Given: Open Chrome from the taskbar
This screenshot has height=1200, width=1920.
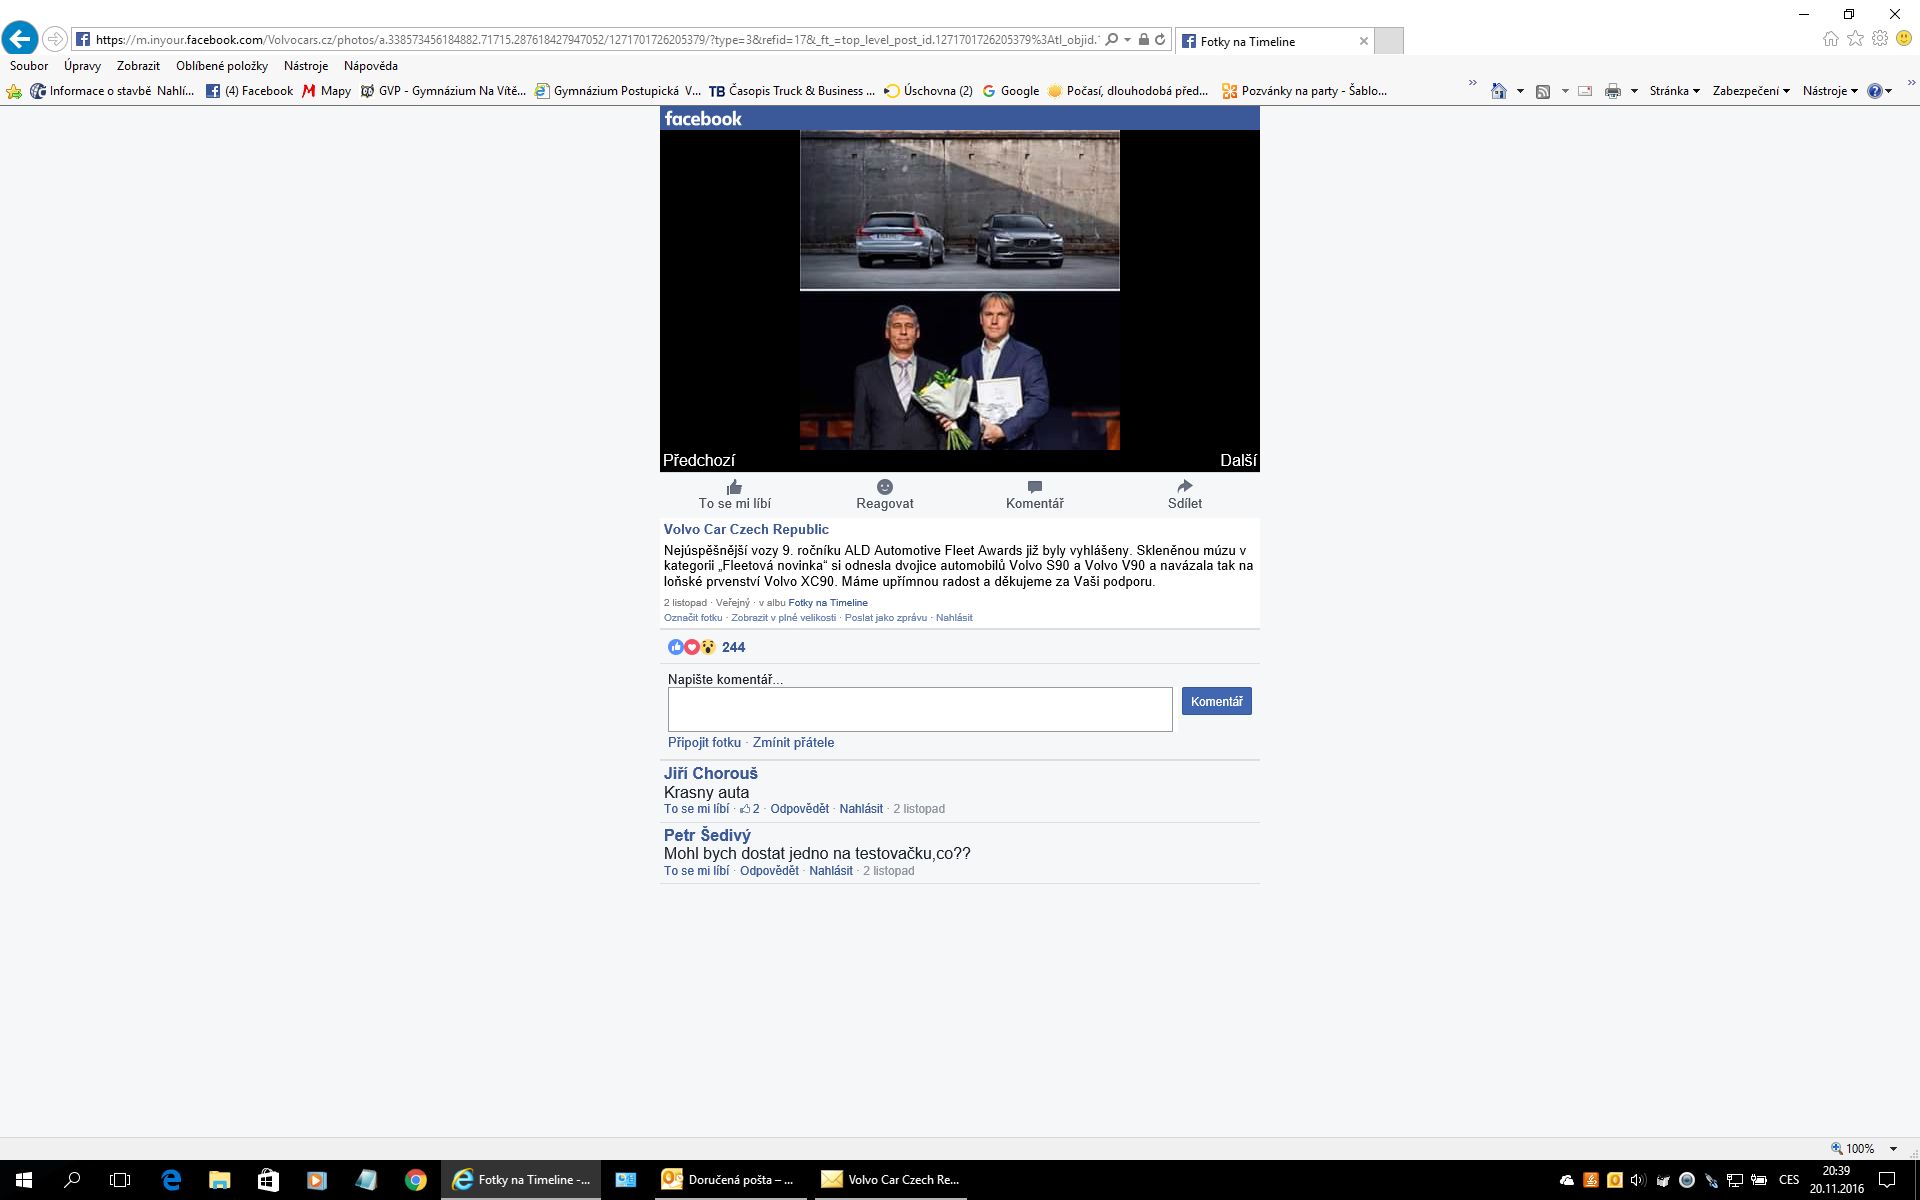Looking at the screenshot, I should tap(415, 1180).
